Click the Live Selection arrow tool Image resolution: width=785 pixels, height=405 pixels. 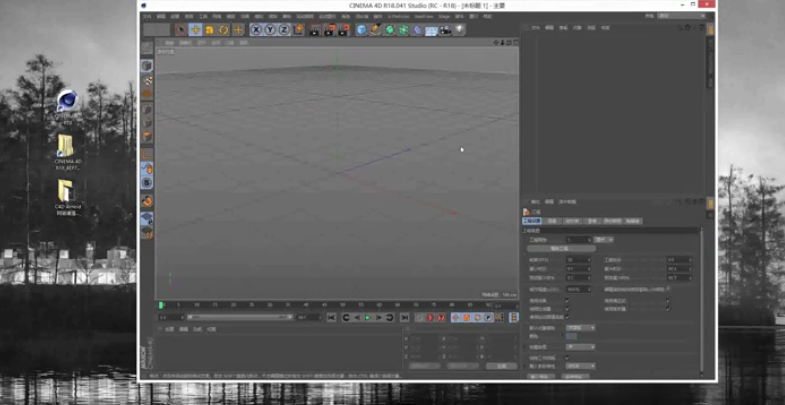click(x=181, y=30)
